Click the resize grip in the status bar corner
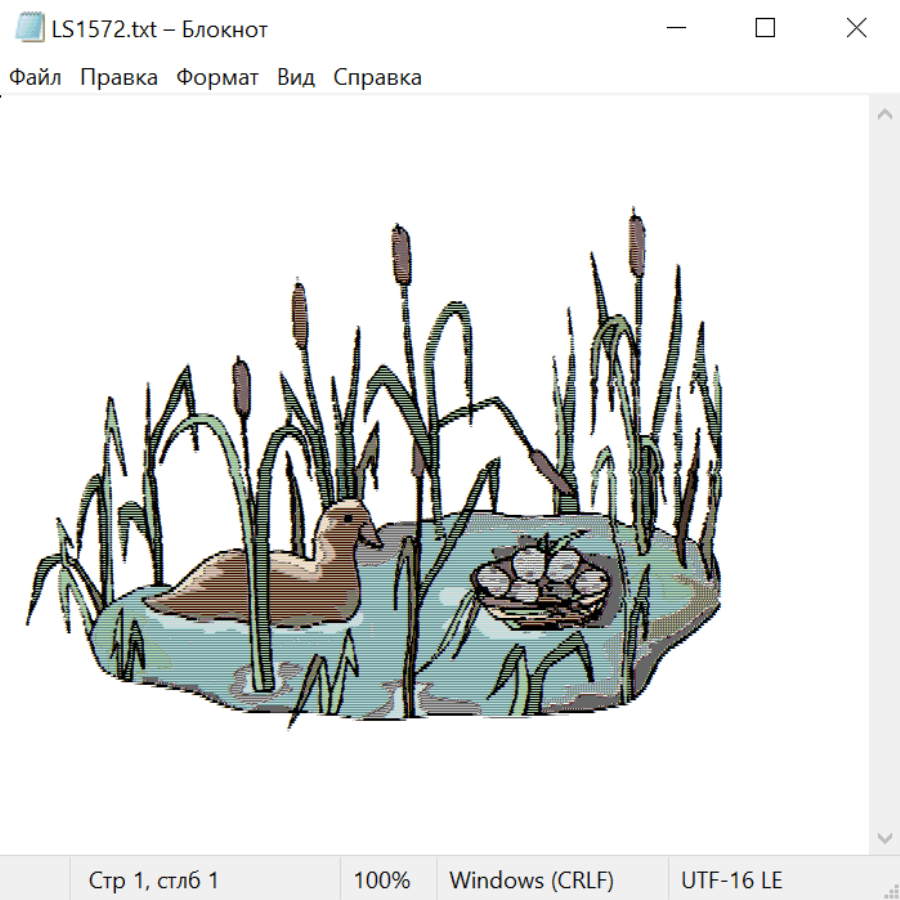 click(x=890, y=889)
